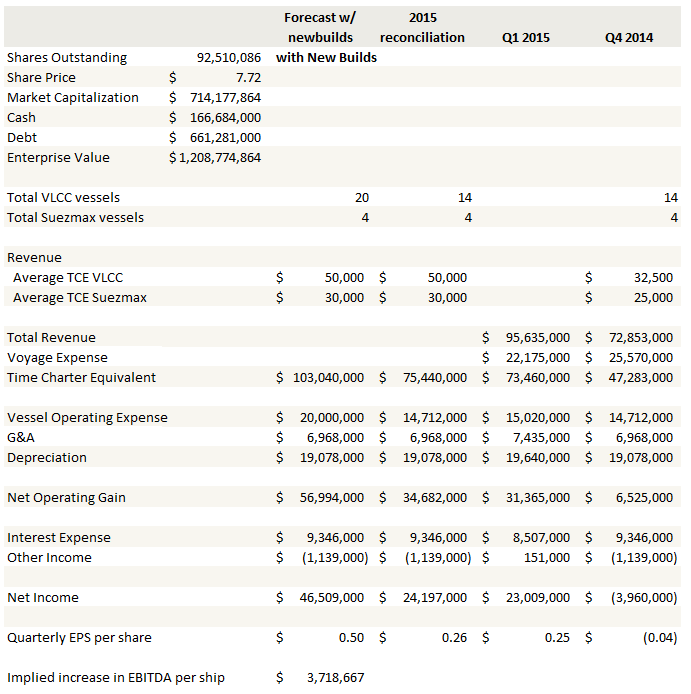The image size is (691, 694).
Task: Select the "Forecast w/ newbuilds" column header
Action: tap(321, 28)
